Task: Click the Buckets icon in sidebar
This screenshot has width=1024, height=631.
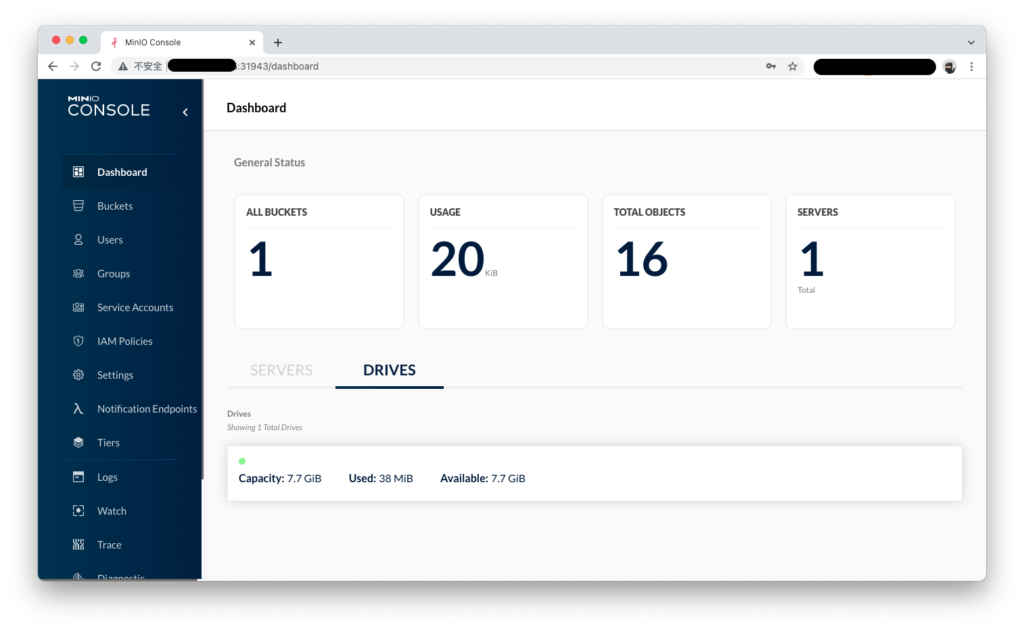Action: (x=78, y=206)
